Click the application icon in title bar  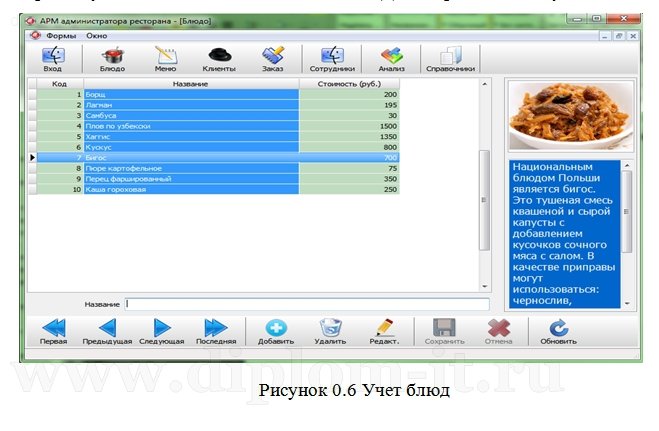pos(30,21)
